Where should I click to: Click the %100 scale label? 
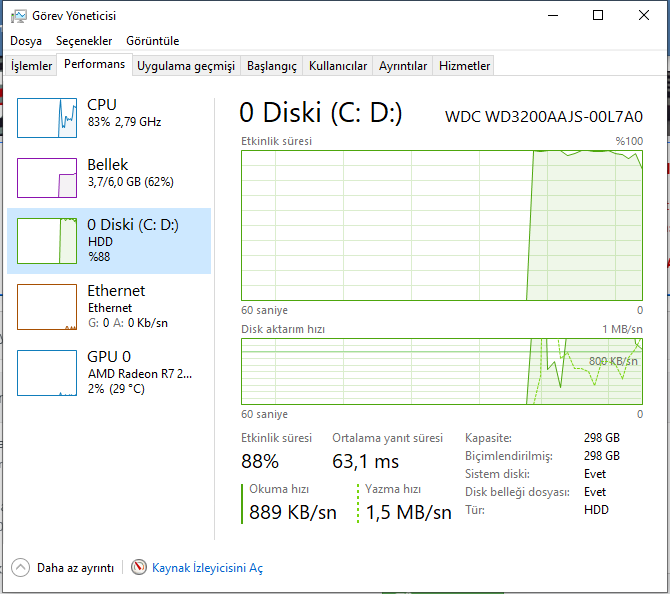point(629,141)
